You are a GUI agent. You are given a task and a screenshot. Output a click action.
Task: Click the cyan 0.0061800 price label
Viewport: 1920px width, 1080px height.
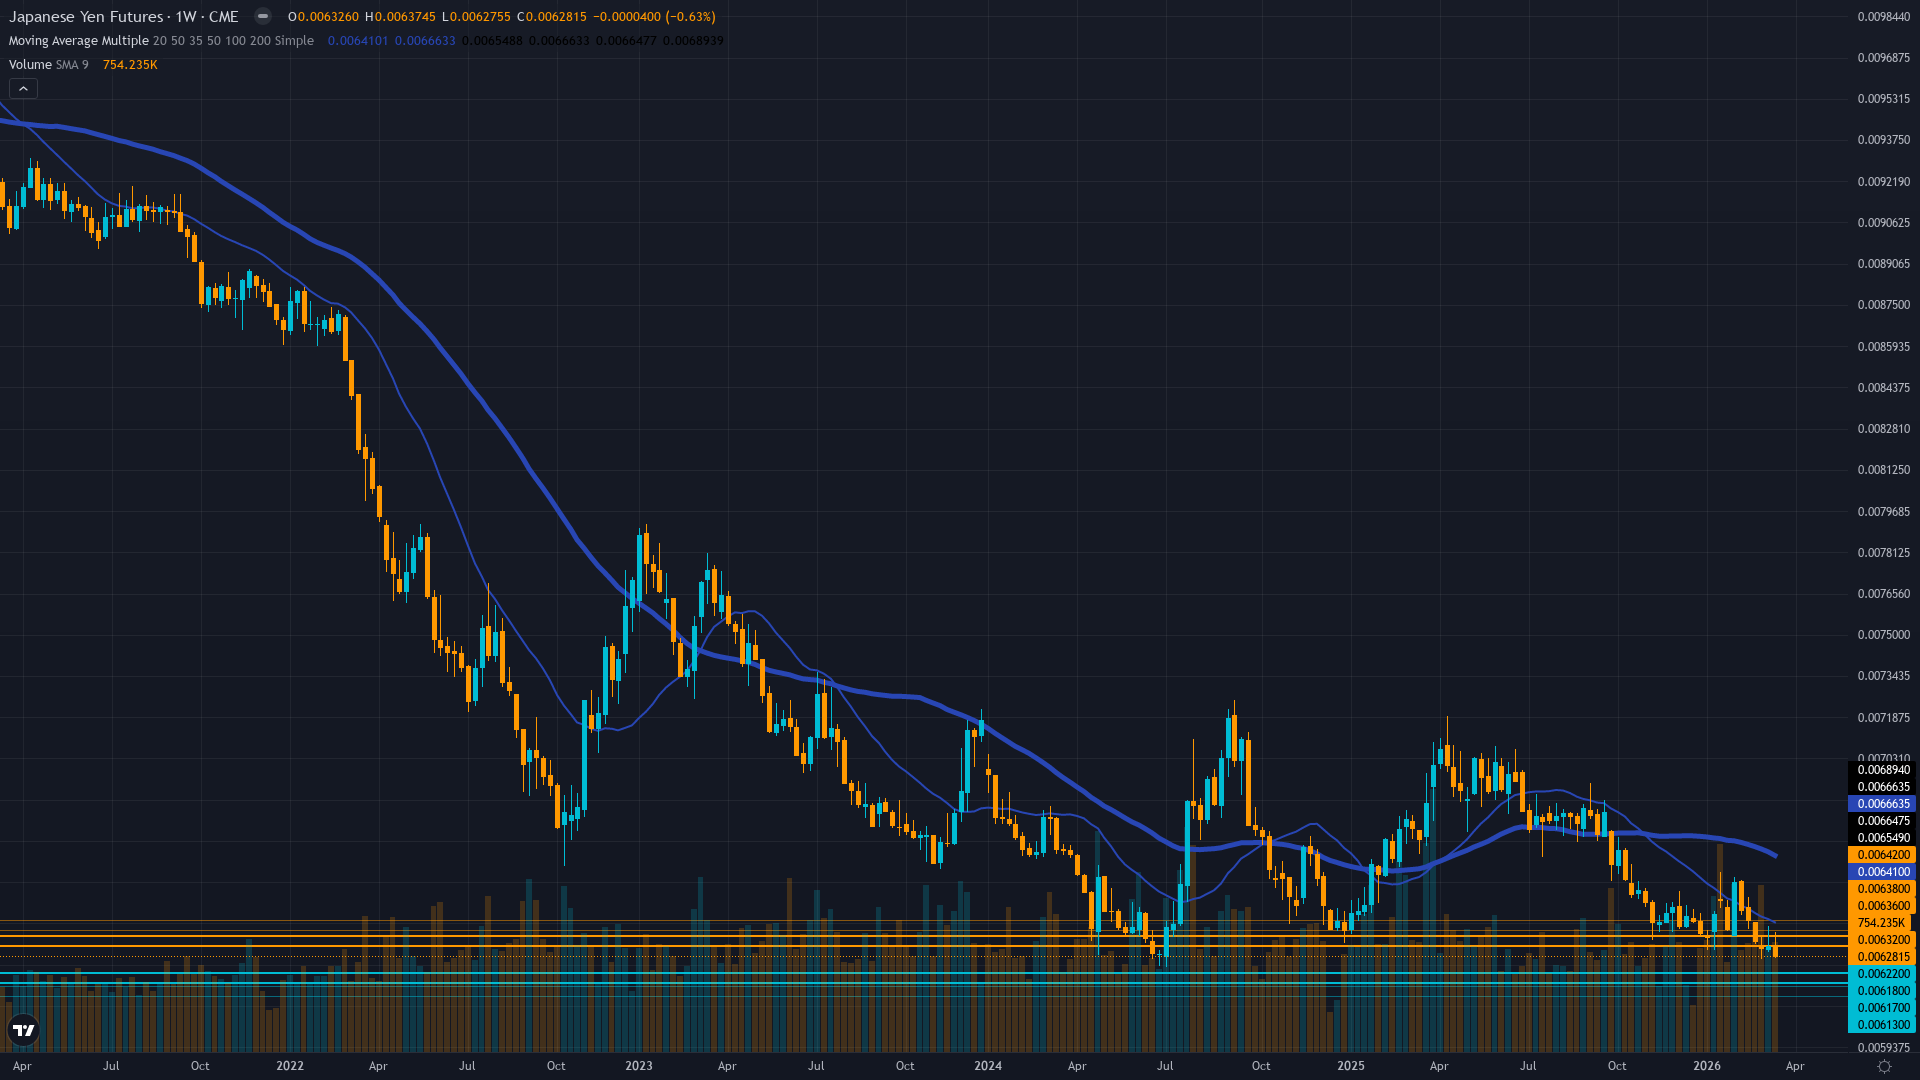pyautogui.click(x=1882, y=991)
